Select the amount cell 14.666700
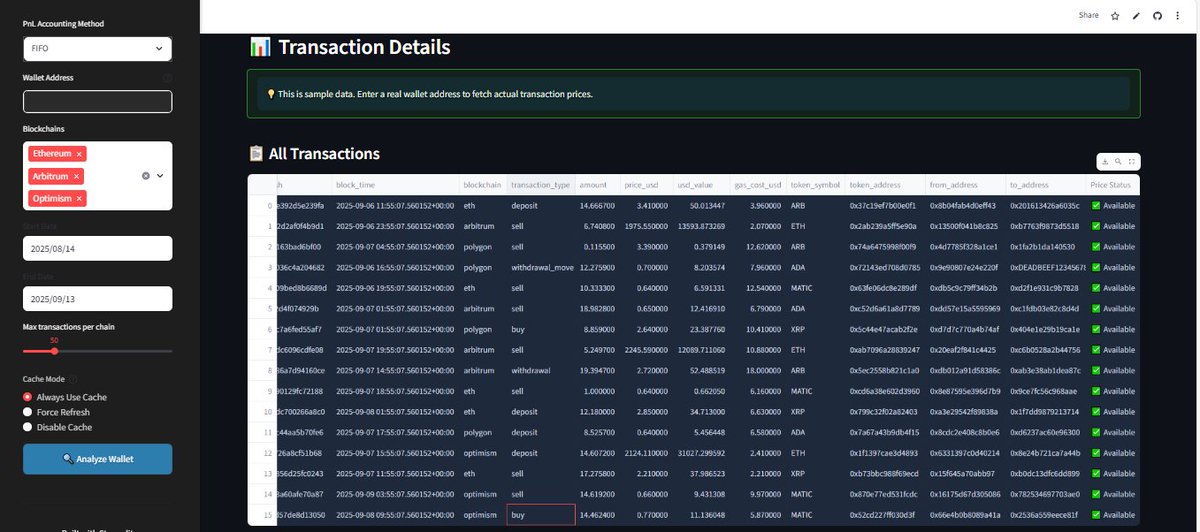1200x532 pixels. click(x=598, y=205)
